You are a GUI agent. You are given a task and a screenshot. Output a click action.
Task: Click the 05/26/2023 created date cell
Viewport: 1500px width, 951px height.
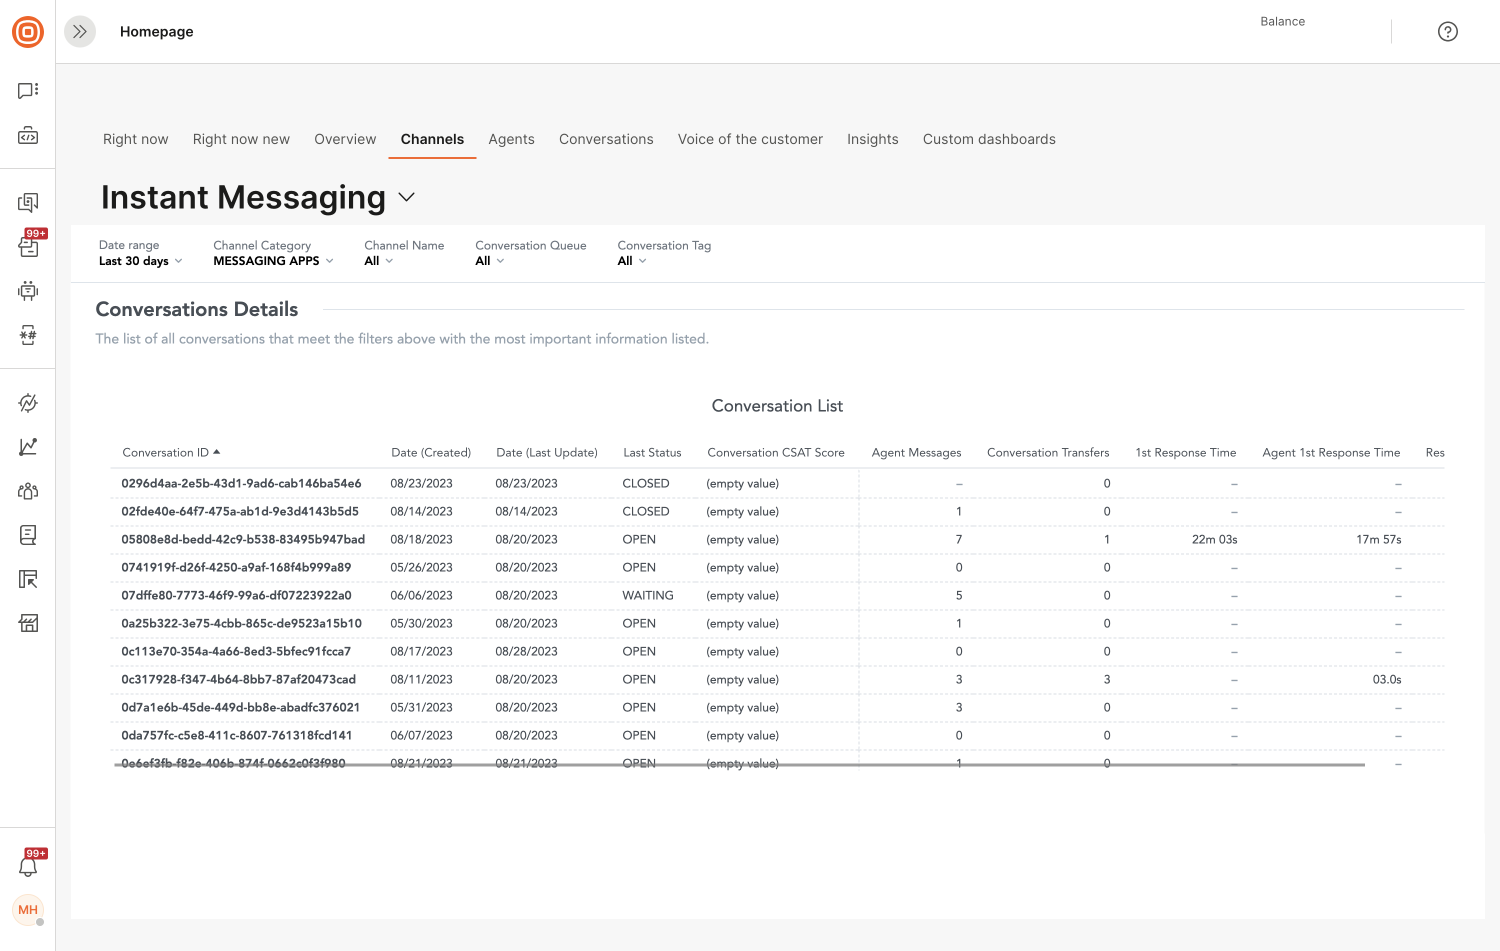pos(421,567)
